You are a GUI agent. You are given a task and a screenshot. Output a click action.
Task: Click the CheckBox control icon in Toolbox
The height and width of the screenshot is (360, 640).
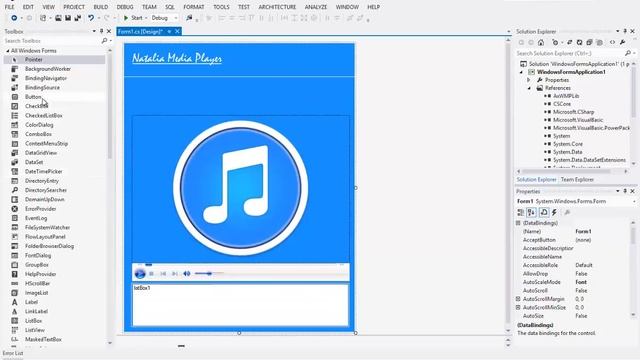pos(15,106)
